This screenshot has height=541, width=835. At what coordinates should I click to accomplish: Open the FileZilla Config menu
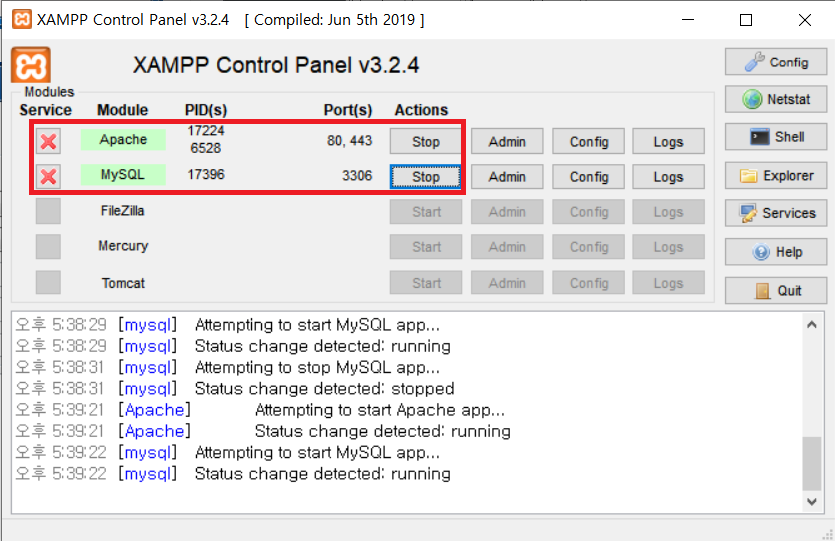coord(588,212)
